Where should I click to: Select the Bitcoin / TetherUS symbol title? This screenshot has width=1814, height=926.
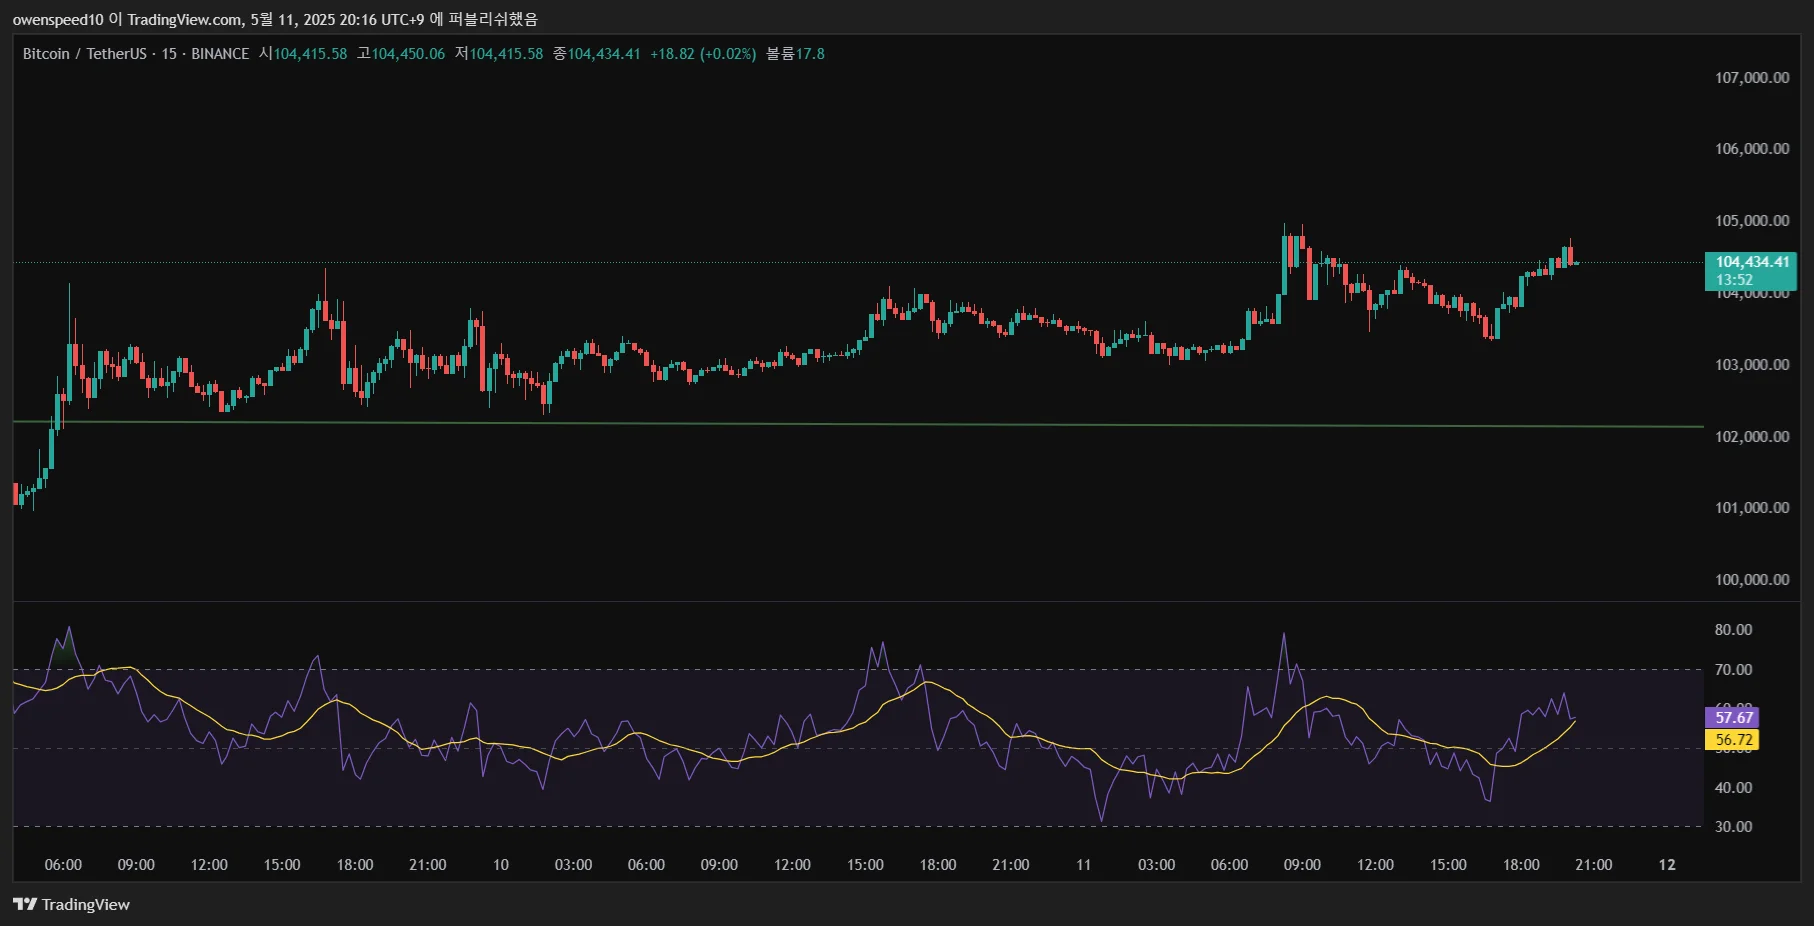[x=84, y=54]
